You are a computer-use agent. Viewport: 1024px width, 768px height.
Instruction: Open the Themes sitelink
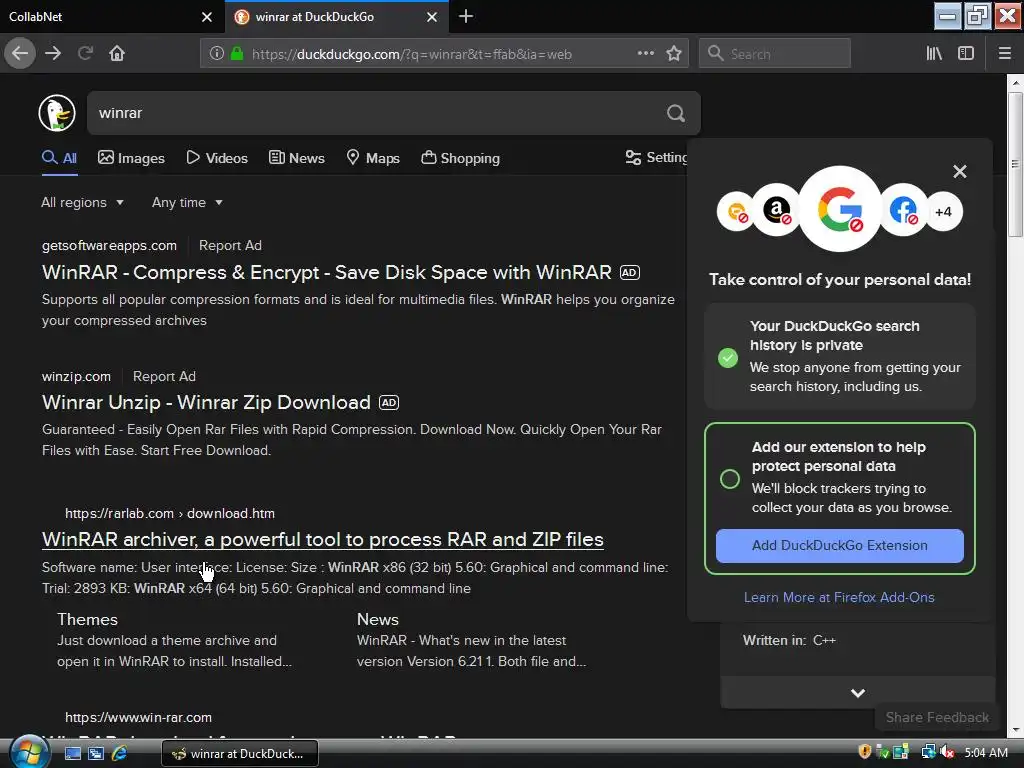pyautogui.click(x=88, y=619)
